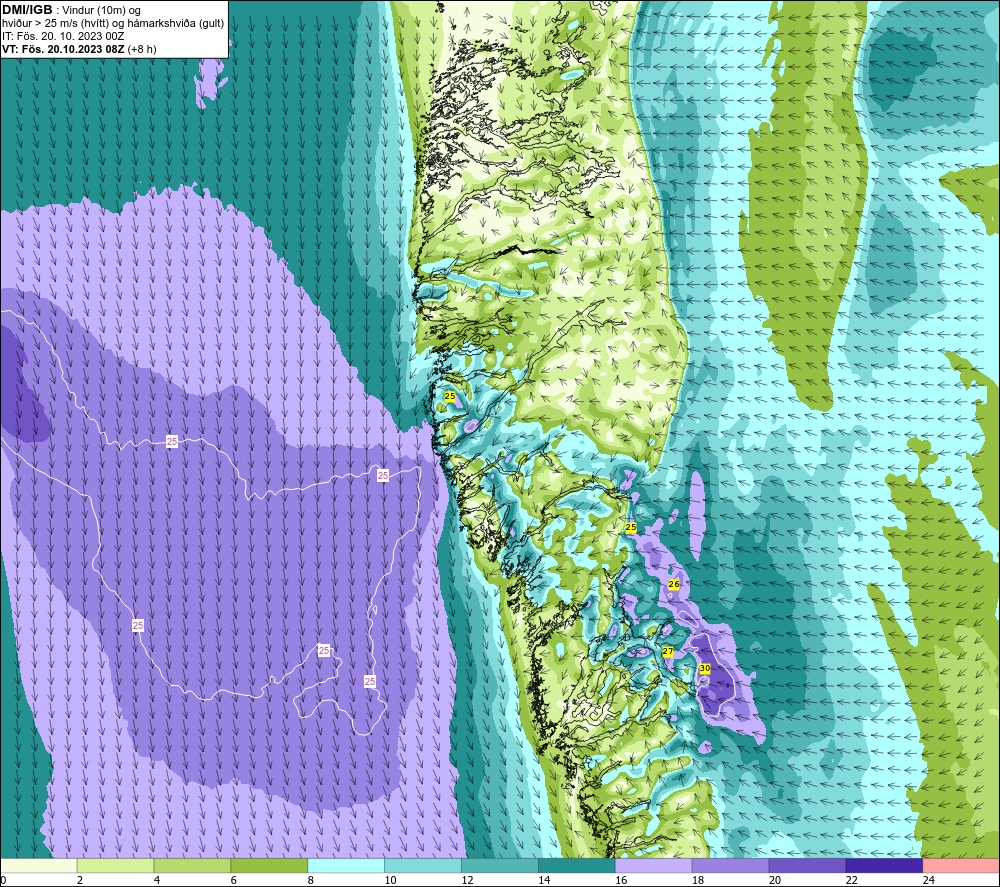Click the '(+8 h)' forecast offset text
This screenshot has height=887, width=1000.
point(142,49)
